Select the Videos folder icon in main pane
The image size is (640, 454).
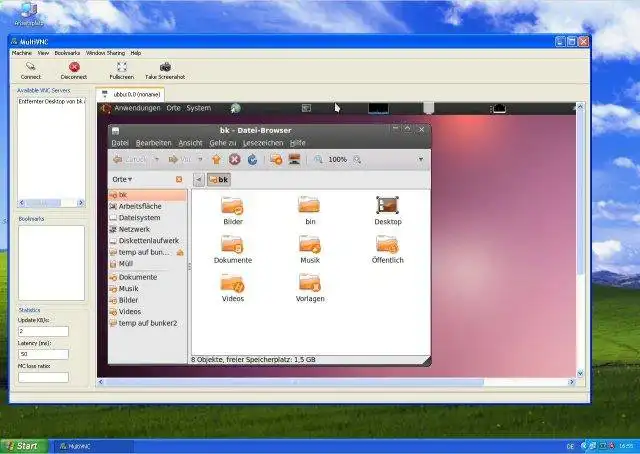point(233,283)
